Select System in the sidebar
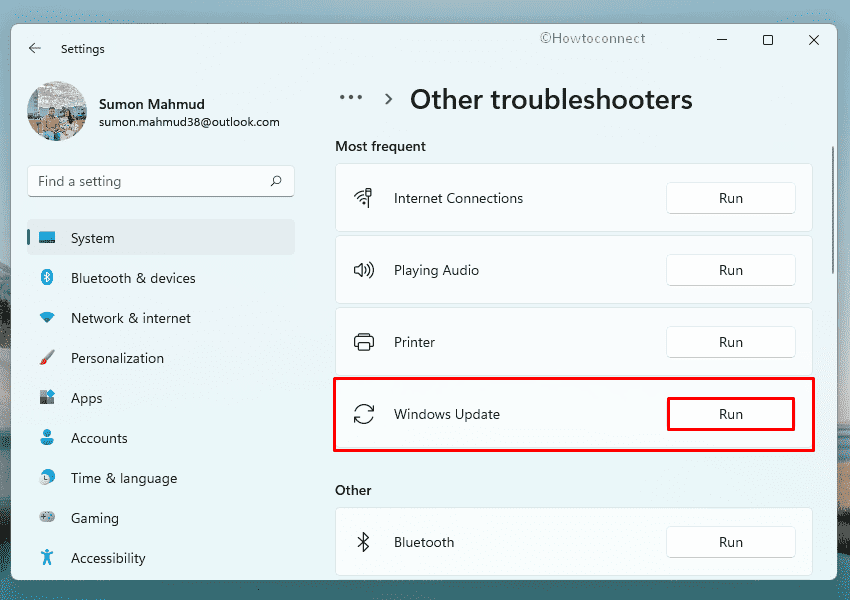Viewport: 850px width, 600px height. [160, 237]
